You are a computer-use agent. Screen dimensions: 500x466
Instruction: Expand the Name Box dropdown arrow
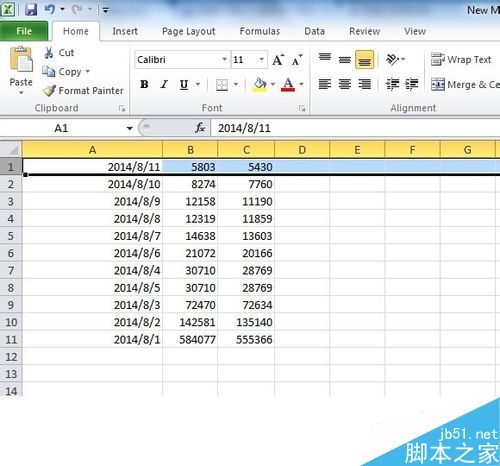(x=130, y=128)
